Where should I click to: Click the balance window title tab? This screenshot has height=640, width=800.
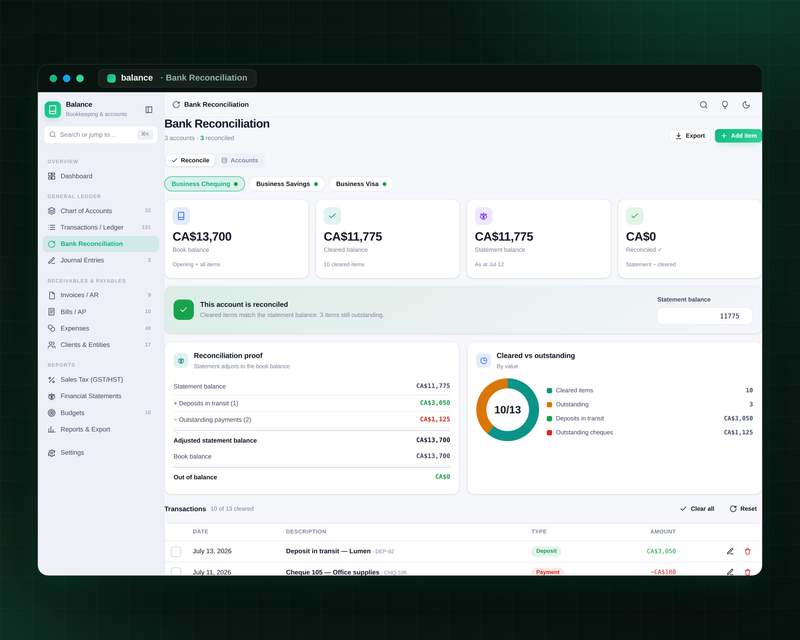(x=177, y=78)
